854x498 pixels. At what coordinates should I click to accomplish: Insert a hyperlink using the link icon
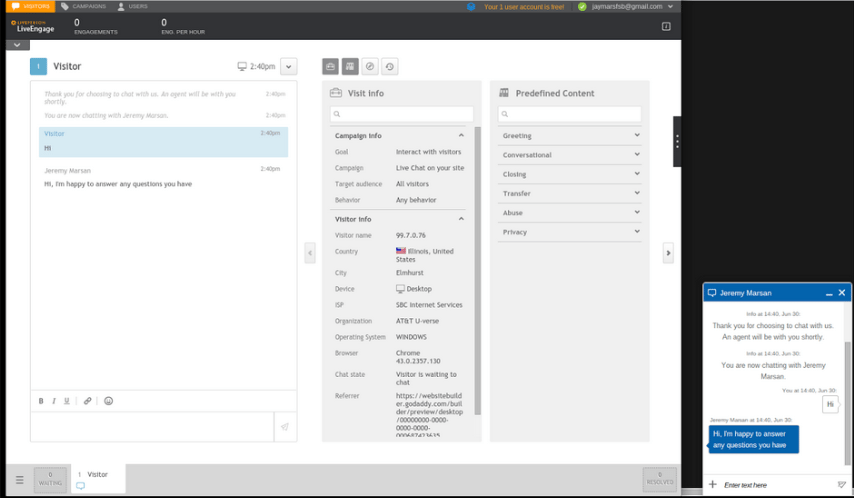(x=87, y=401)
